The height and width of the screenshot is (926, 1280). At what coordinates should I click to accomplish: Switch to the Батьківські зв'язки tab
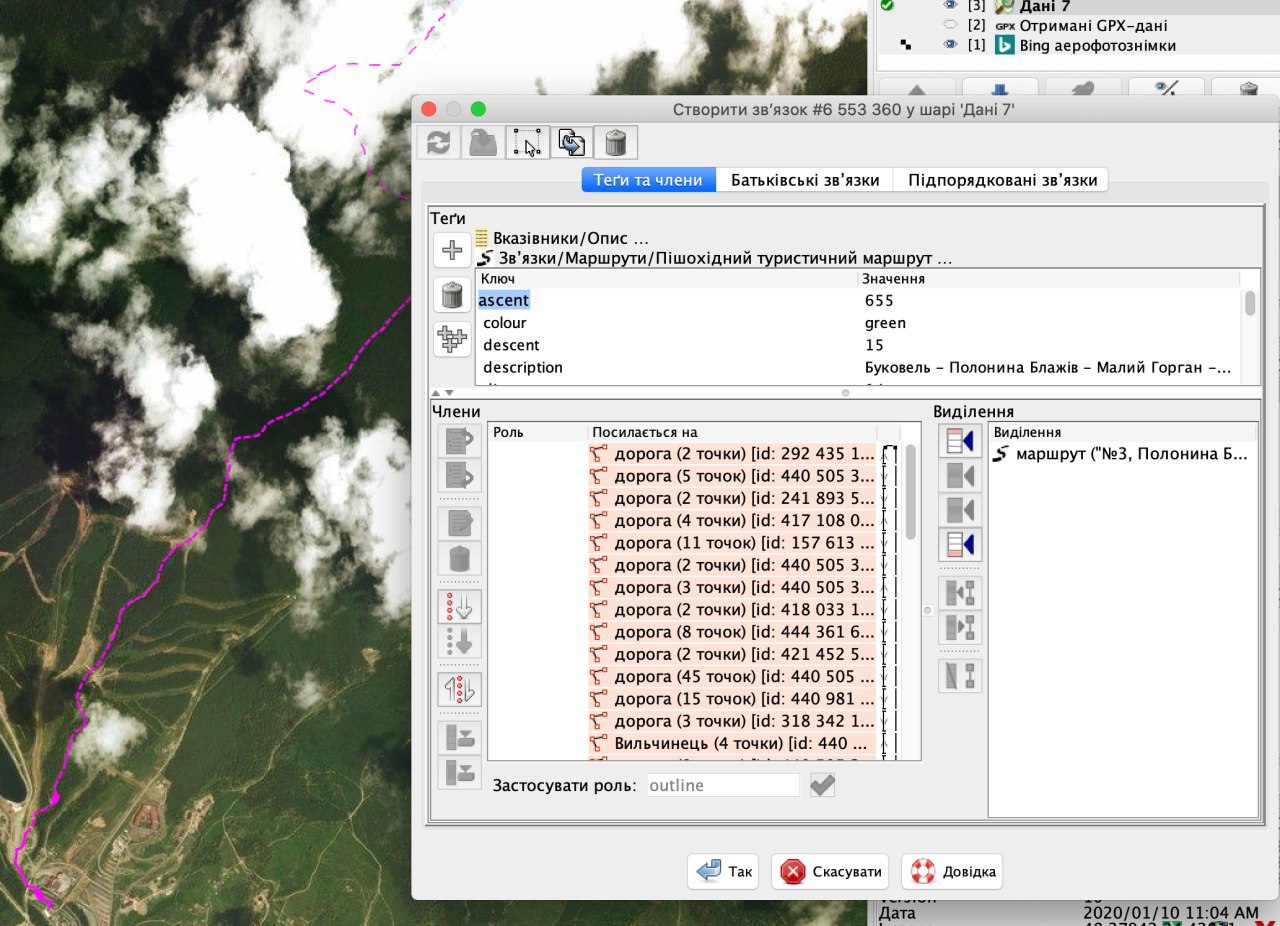(x=805, y=180)
